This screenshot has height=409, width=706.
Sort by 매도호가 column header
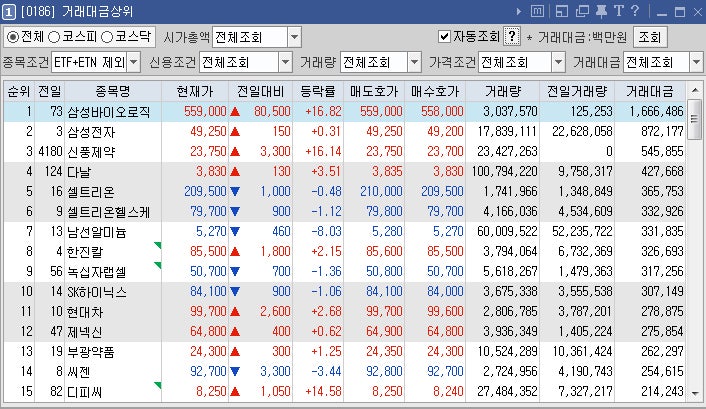coord(374,91)
